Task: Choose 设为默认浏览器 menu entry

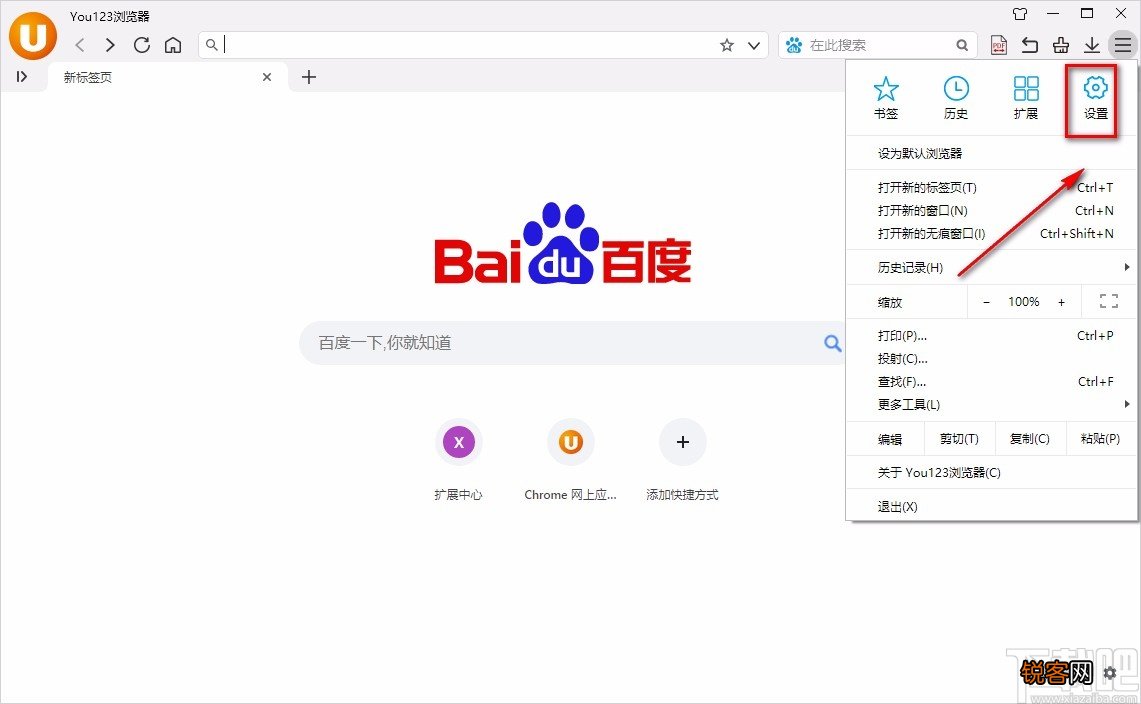Action: tap(991, 154)
